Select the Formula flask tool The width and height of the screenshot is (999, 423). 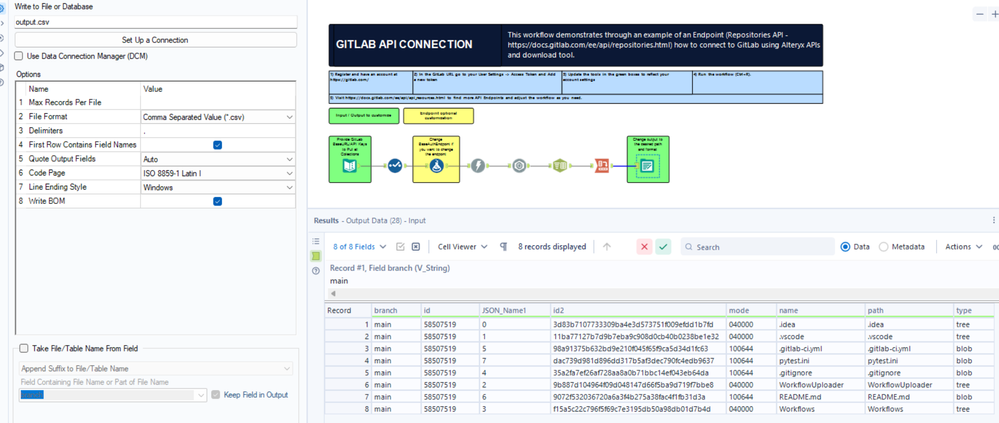(x=436, y=166)
